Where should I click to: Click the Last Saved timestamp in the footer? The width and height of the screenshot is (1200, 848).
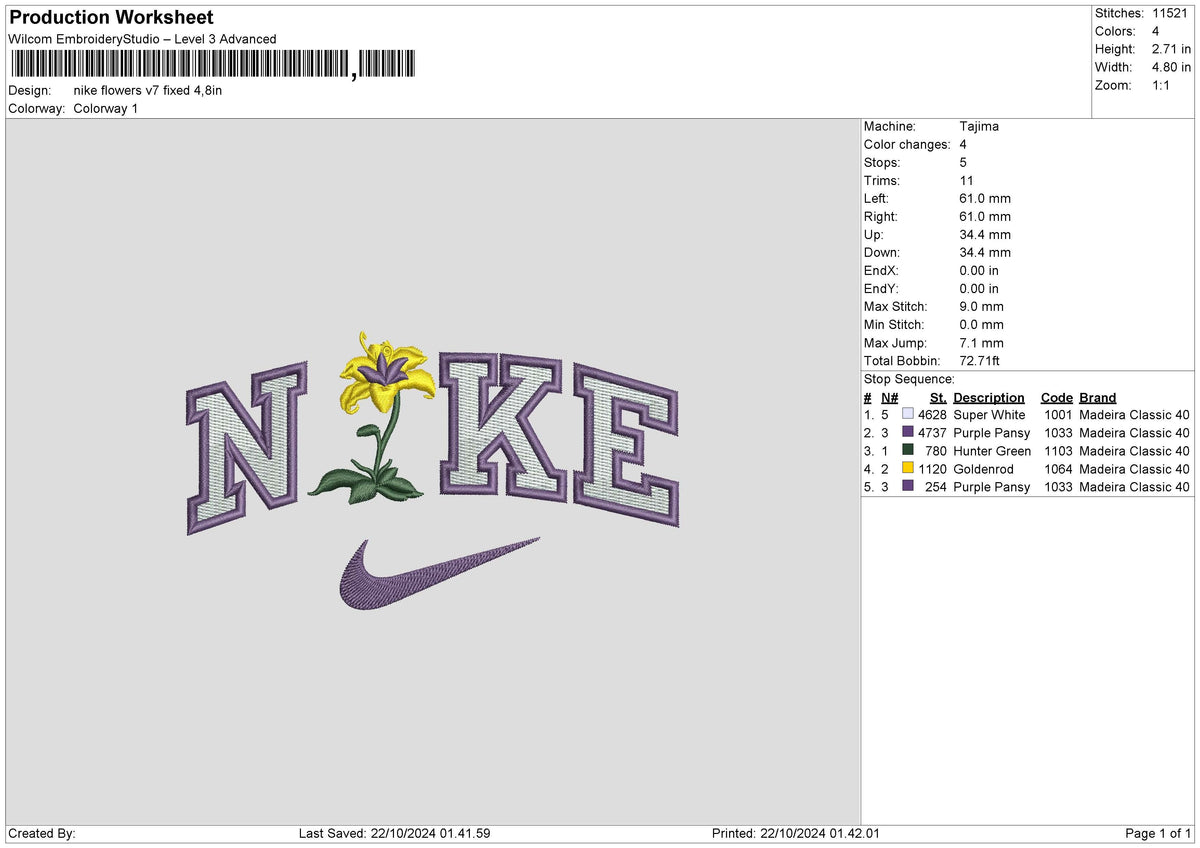(x=395, y=834)
